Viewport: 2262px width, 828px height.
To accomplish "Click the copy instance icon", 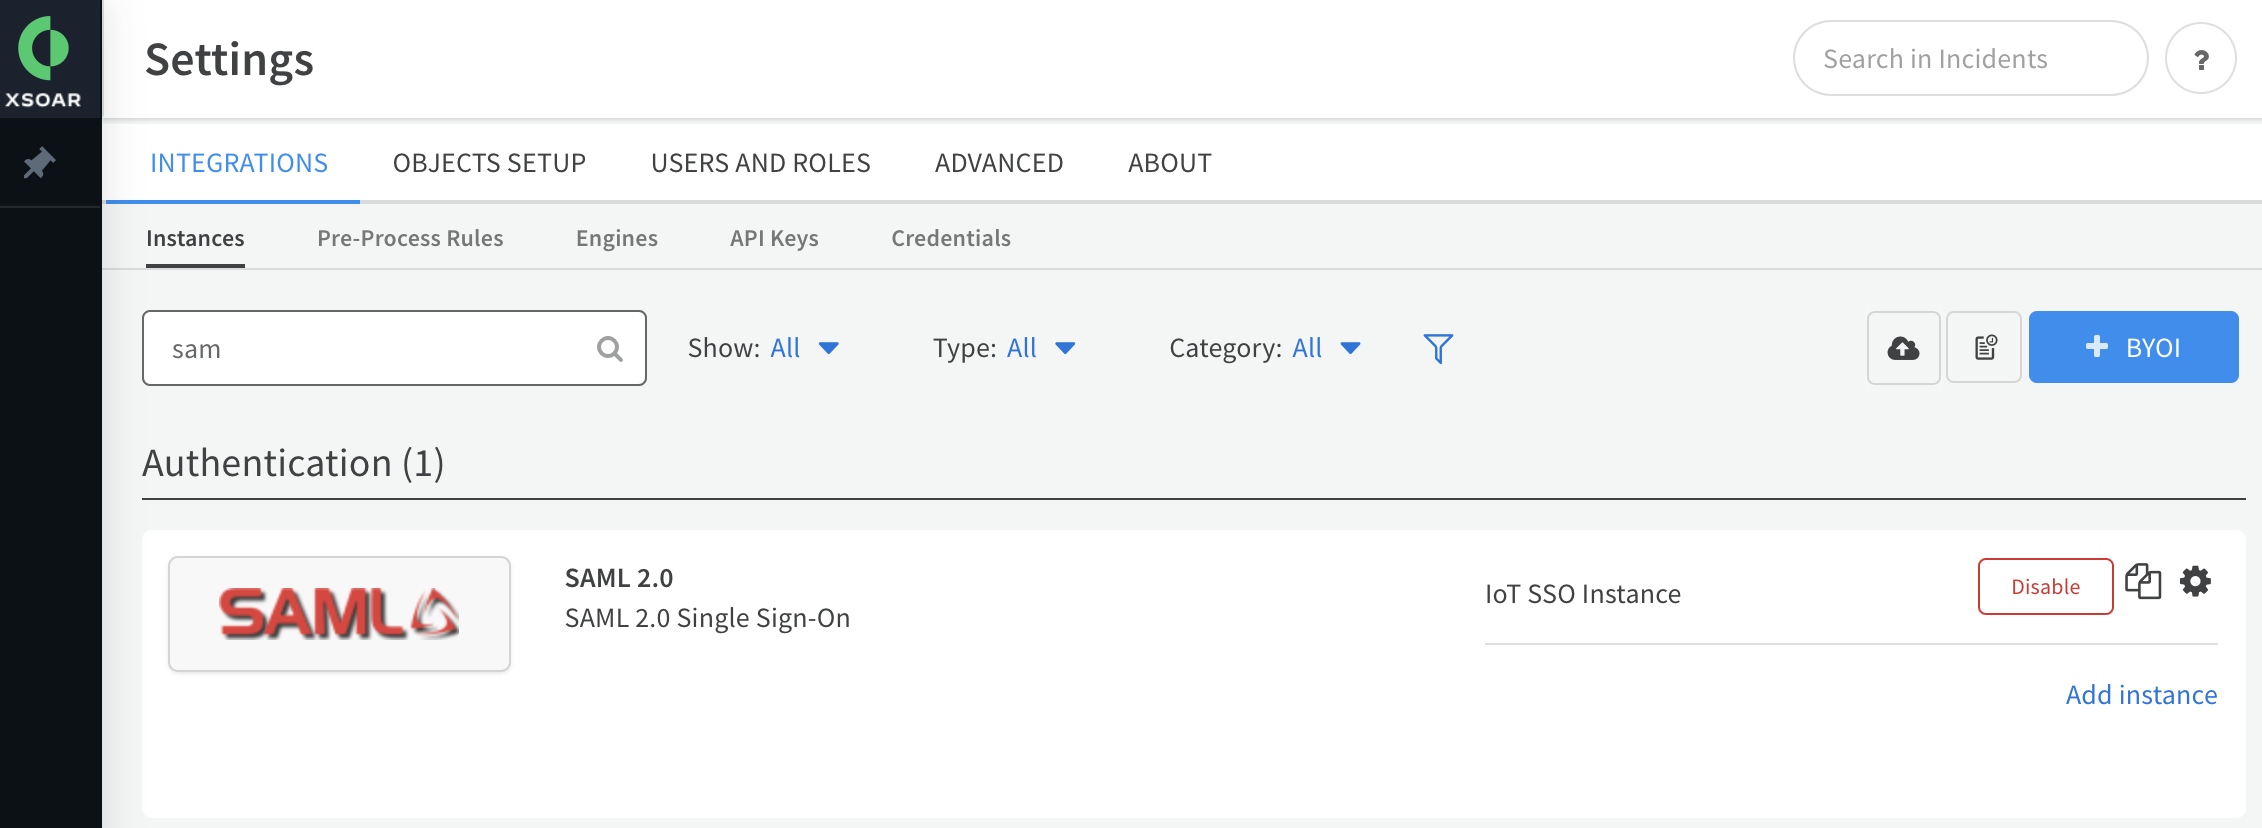I will (x=2143, y=582).
